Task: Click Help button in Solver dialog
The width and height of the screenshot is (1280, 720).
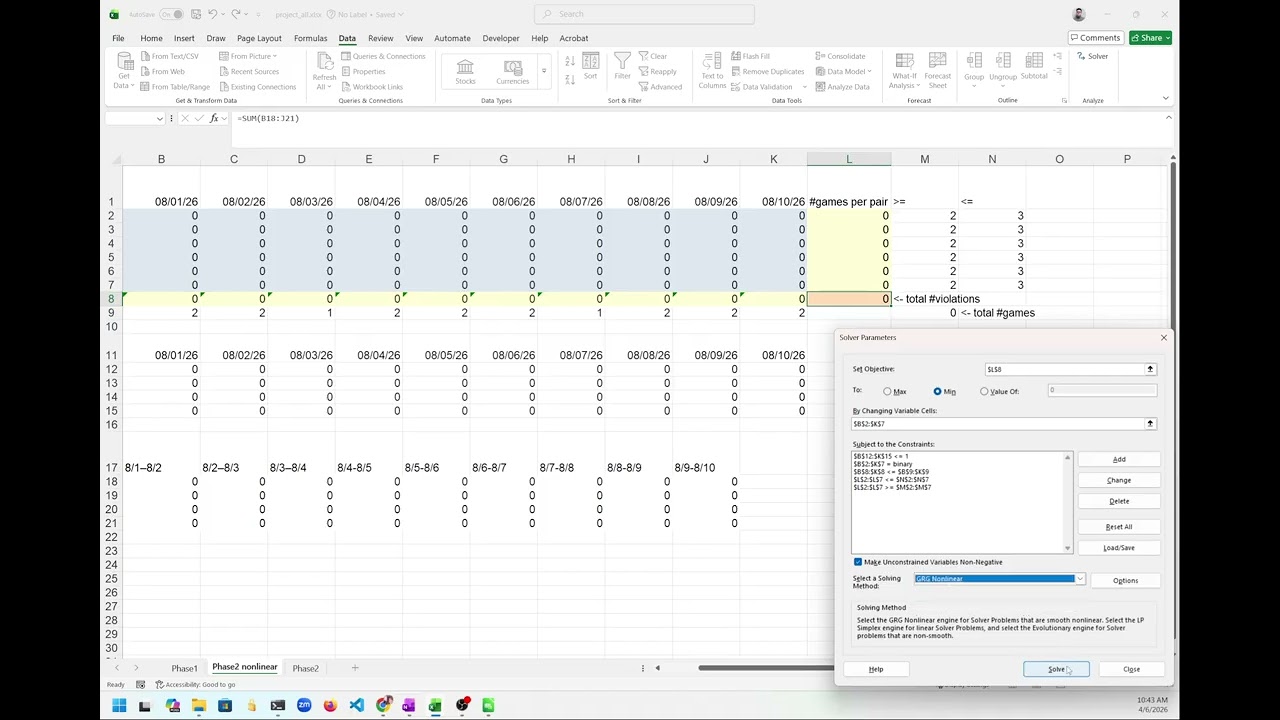Action: 876,669
